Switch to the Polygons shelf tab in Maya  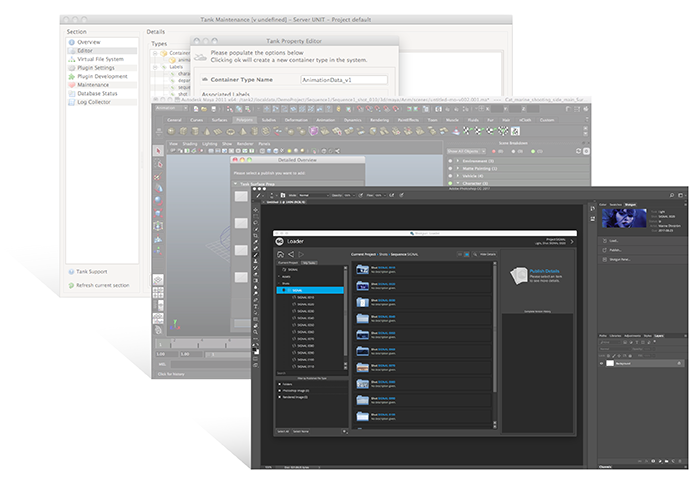coord(245,120)
